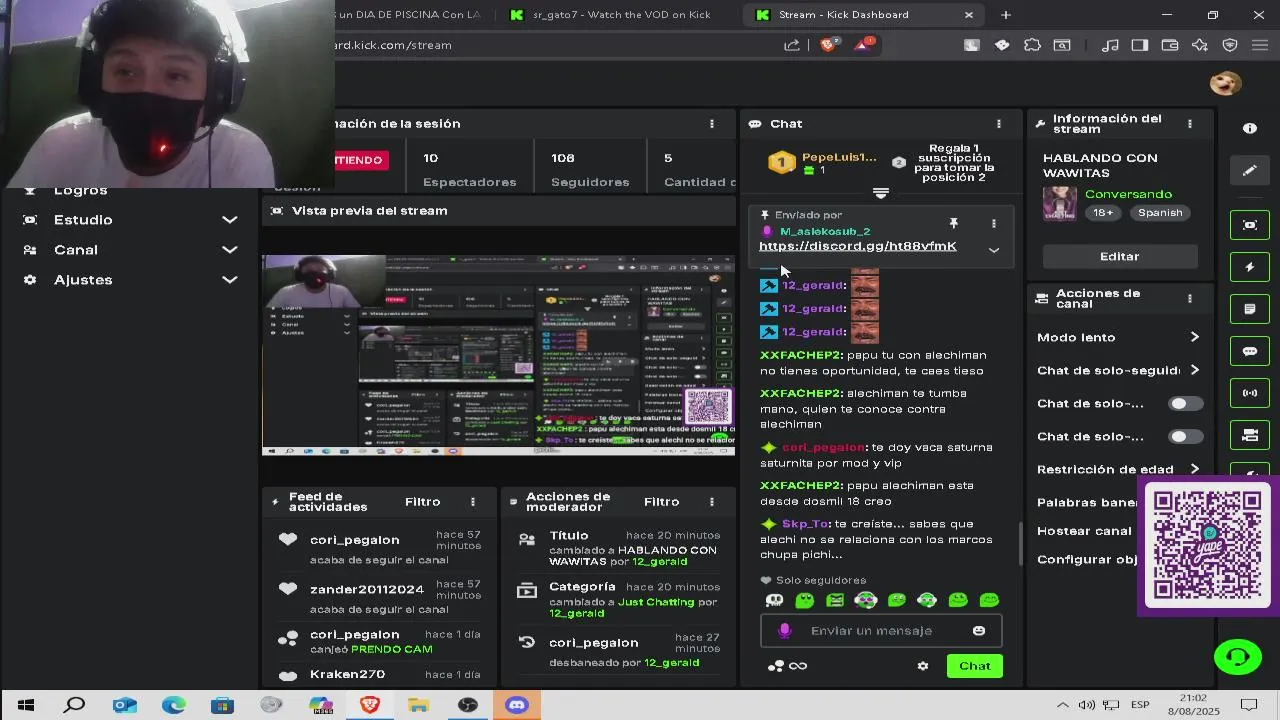Open the info icon in the right sidebar
Image resolution: width=1280 pixels, height=720 pixels.
pos(1250,128)
